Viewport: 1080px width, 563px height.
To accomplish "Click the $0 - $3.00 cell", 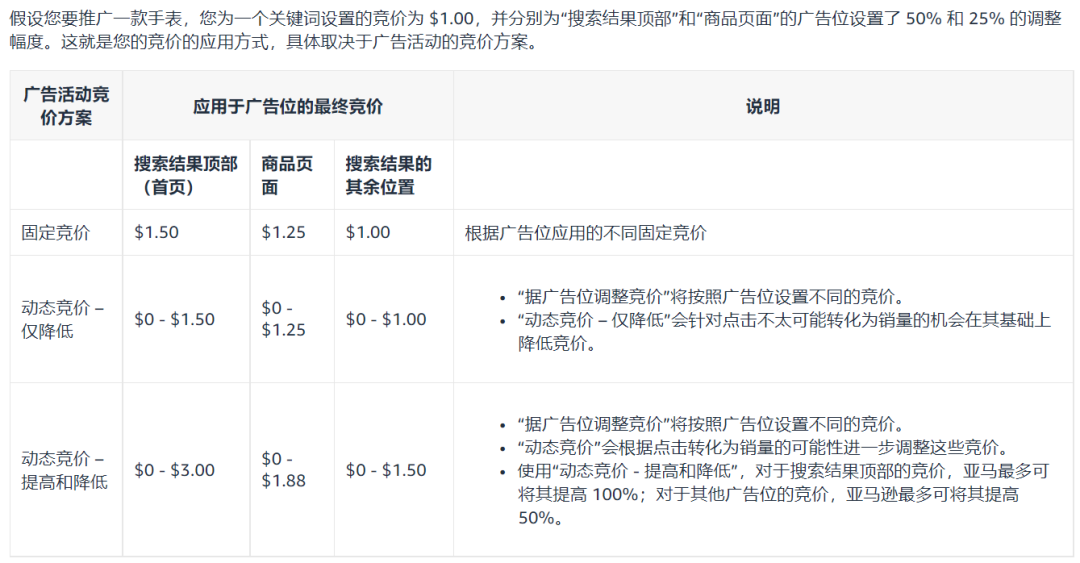I will tap(174, 470).
